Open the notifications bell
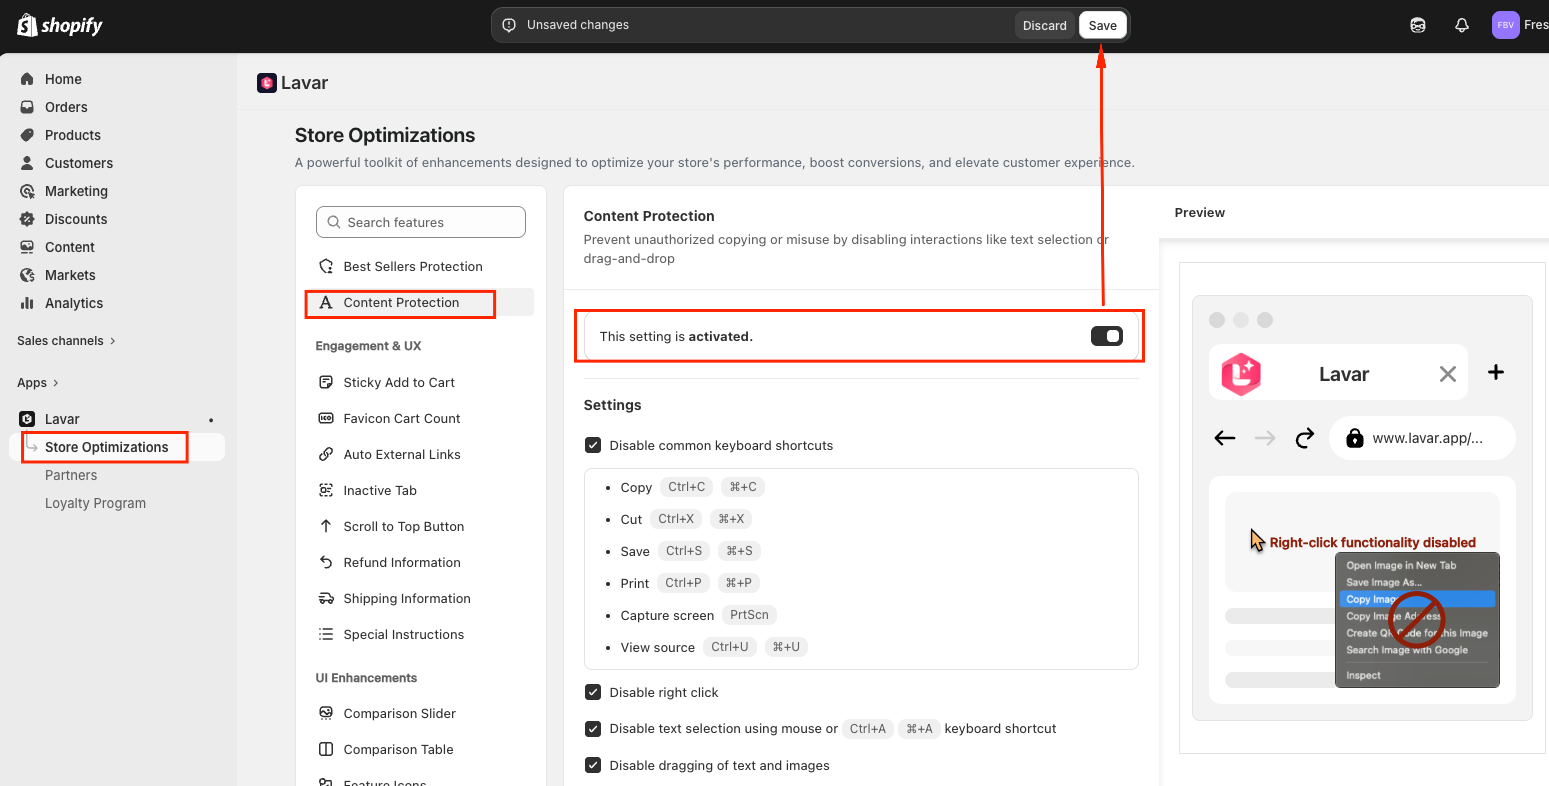Image resolution: width=1549 pixels, height=786 pixels. pos(1462,25)
